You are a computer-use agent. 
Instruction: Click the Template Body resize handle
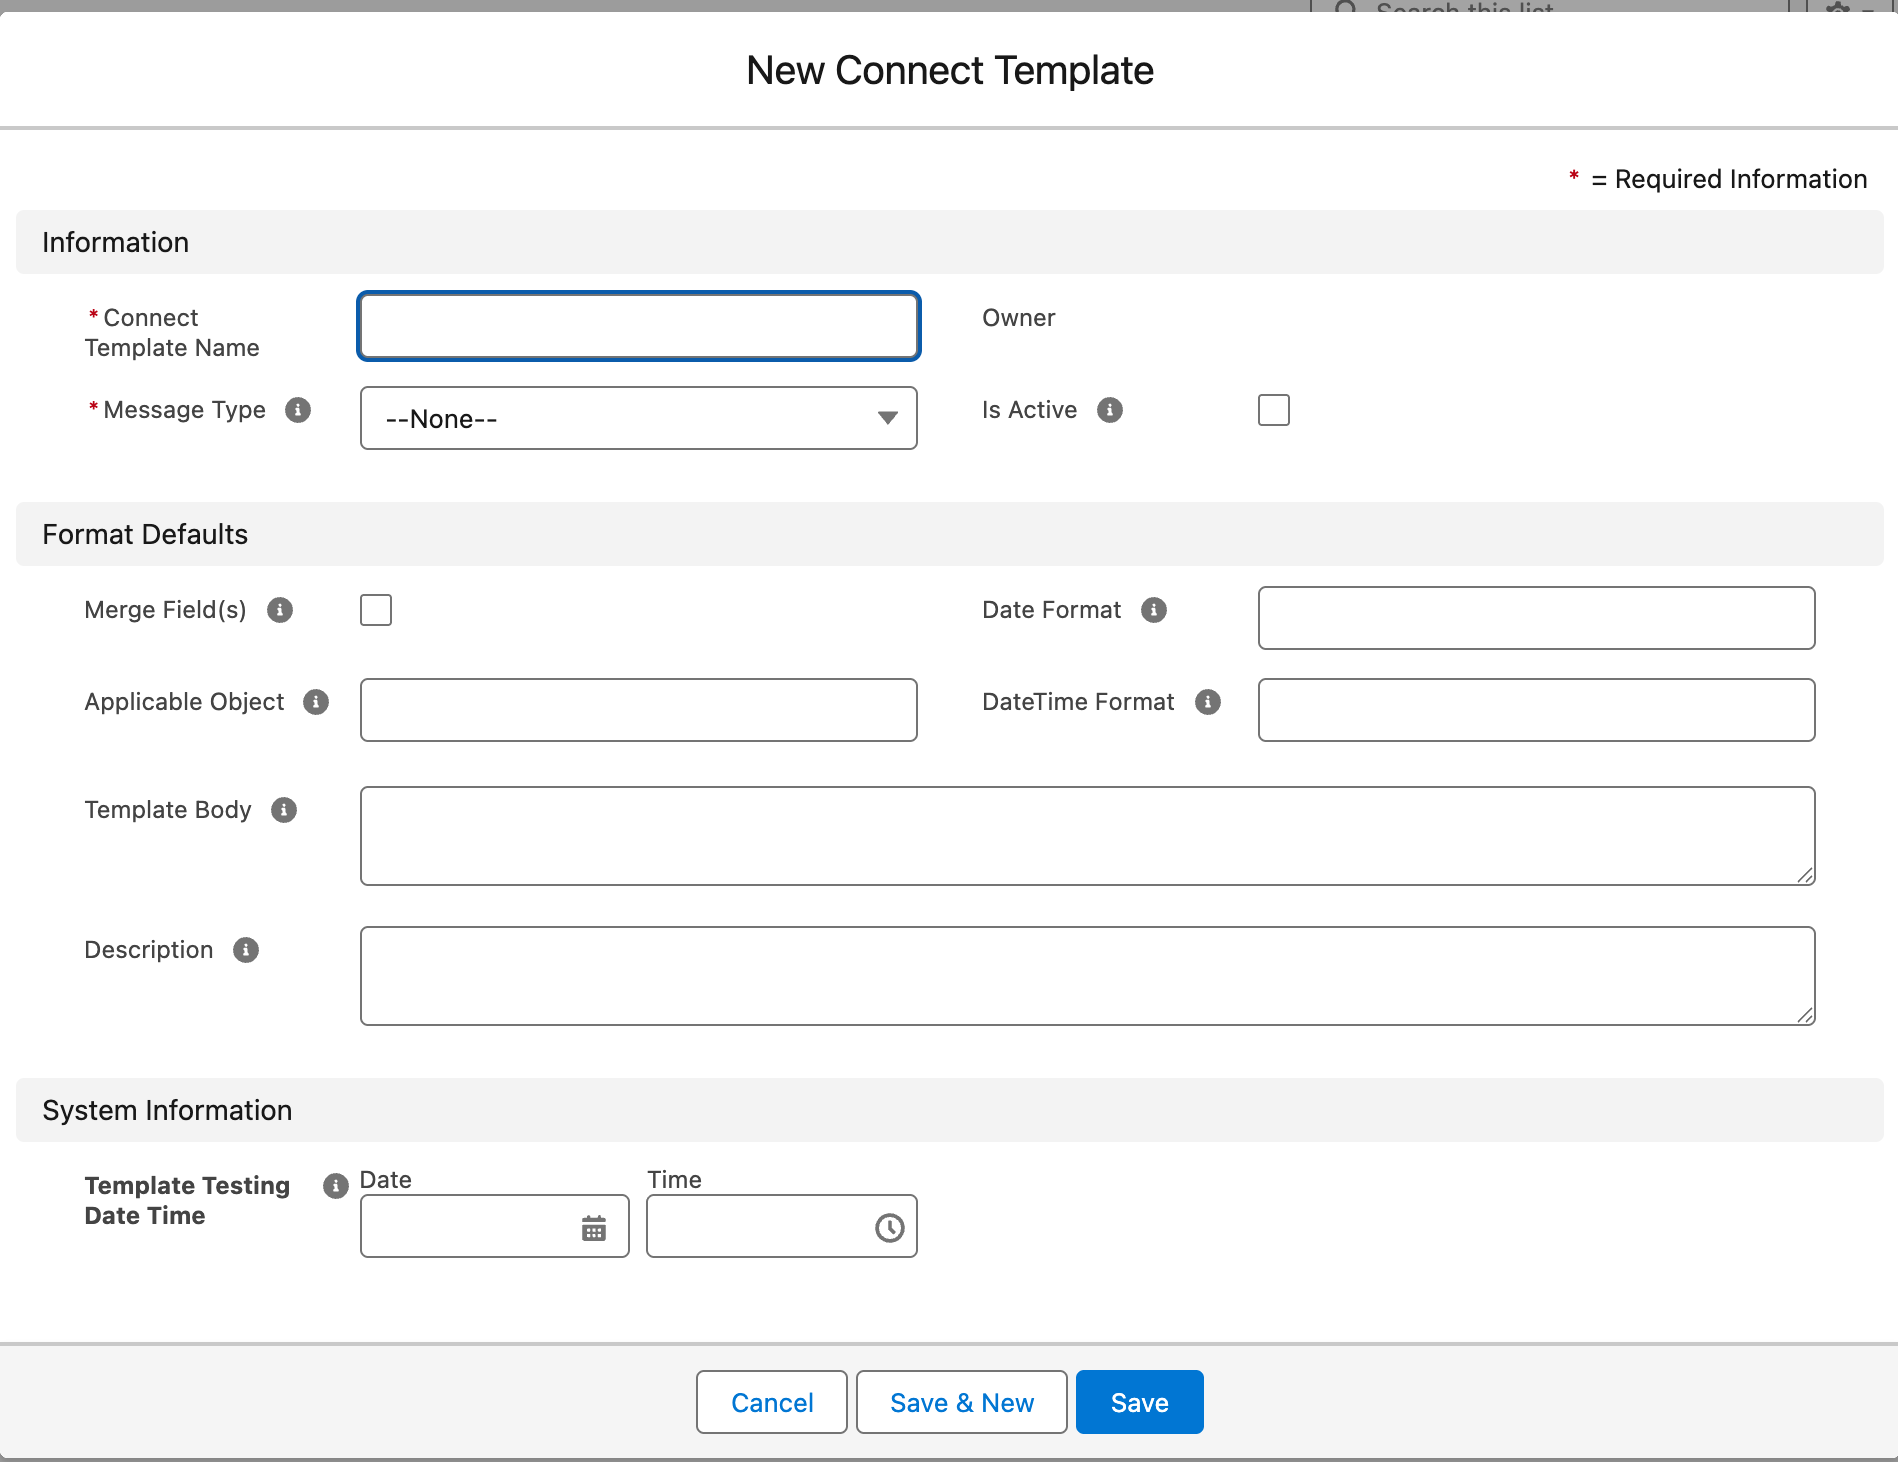(x=1805, y=875)
